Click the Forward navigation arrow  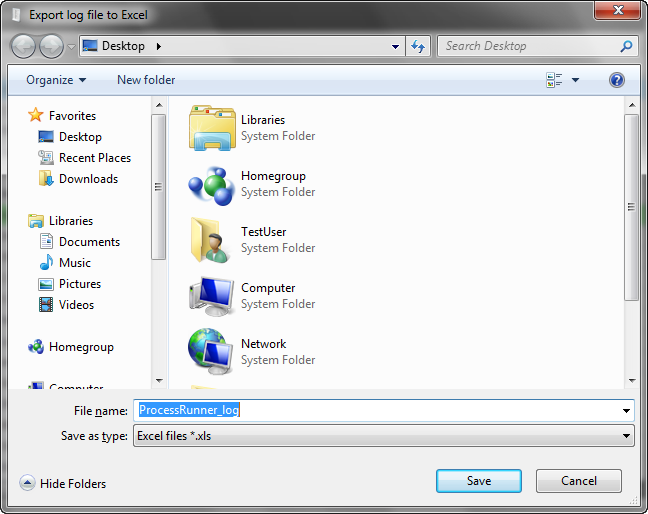pos(51,46)
